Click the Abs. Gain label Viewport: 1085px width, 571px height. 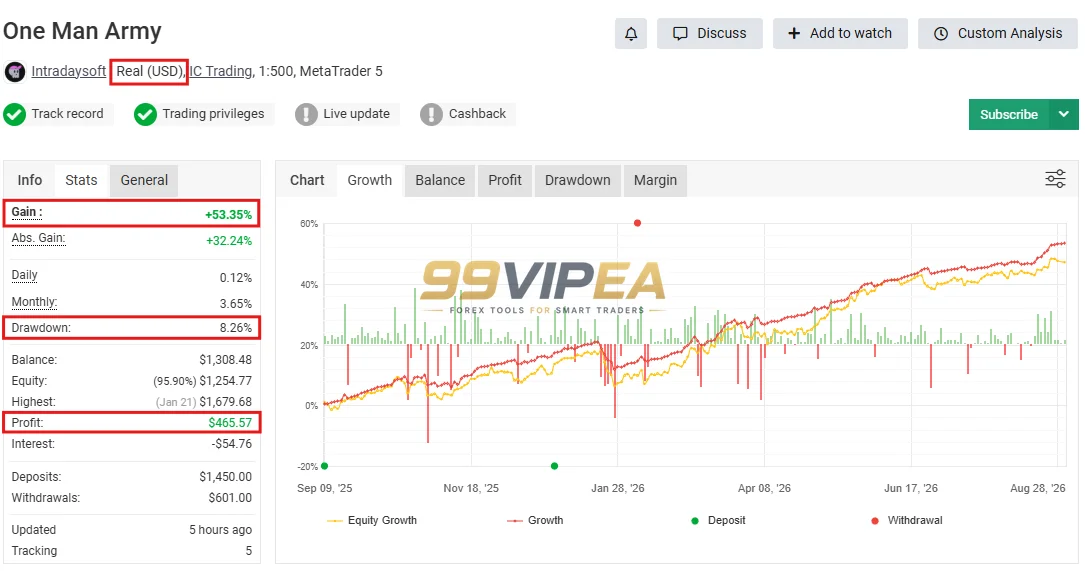38,238
